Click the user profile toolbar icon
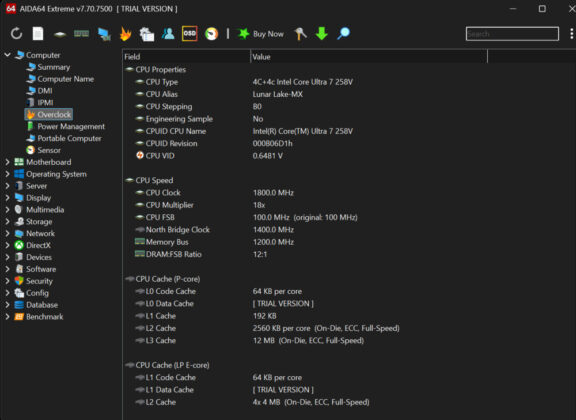This screenshot has height=420, width=576. tap(168, 34)
